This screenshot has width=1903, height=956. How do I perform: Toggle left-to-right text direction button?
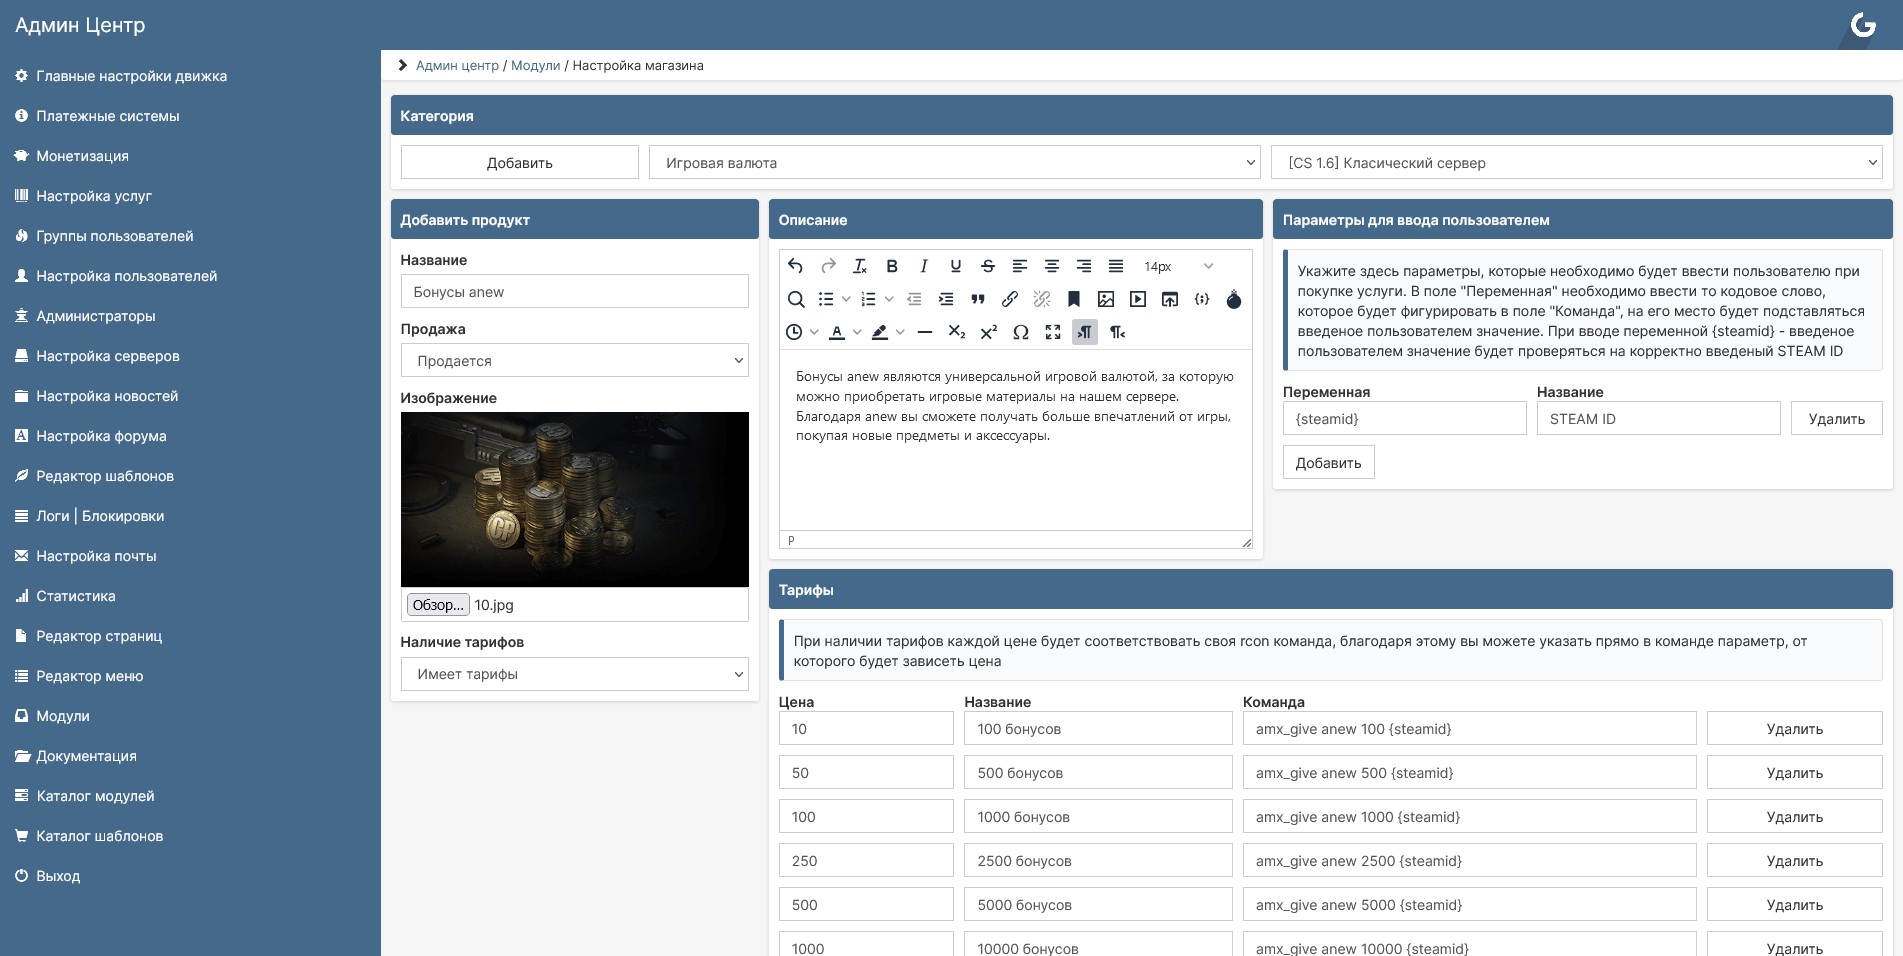[x=1085, y=332]
